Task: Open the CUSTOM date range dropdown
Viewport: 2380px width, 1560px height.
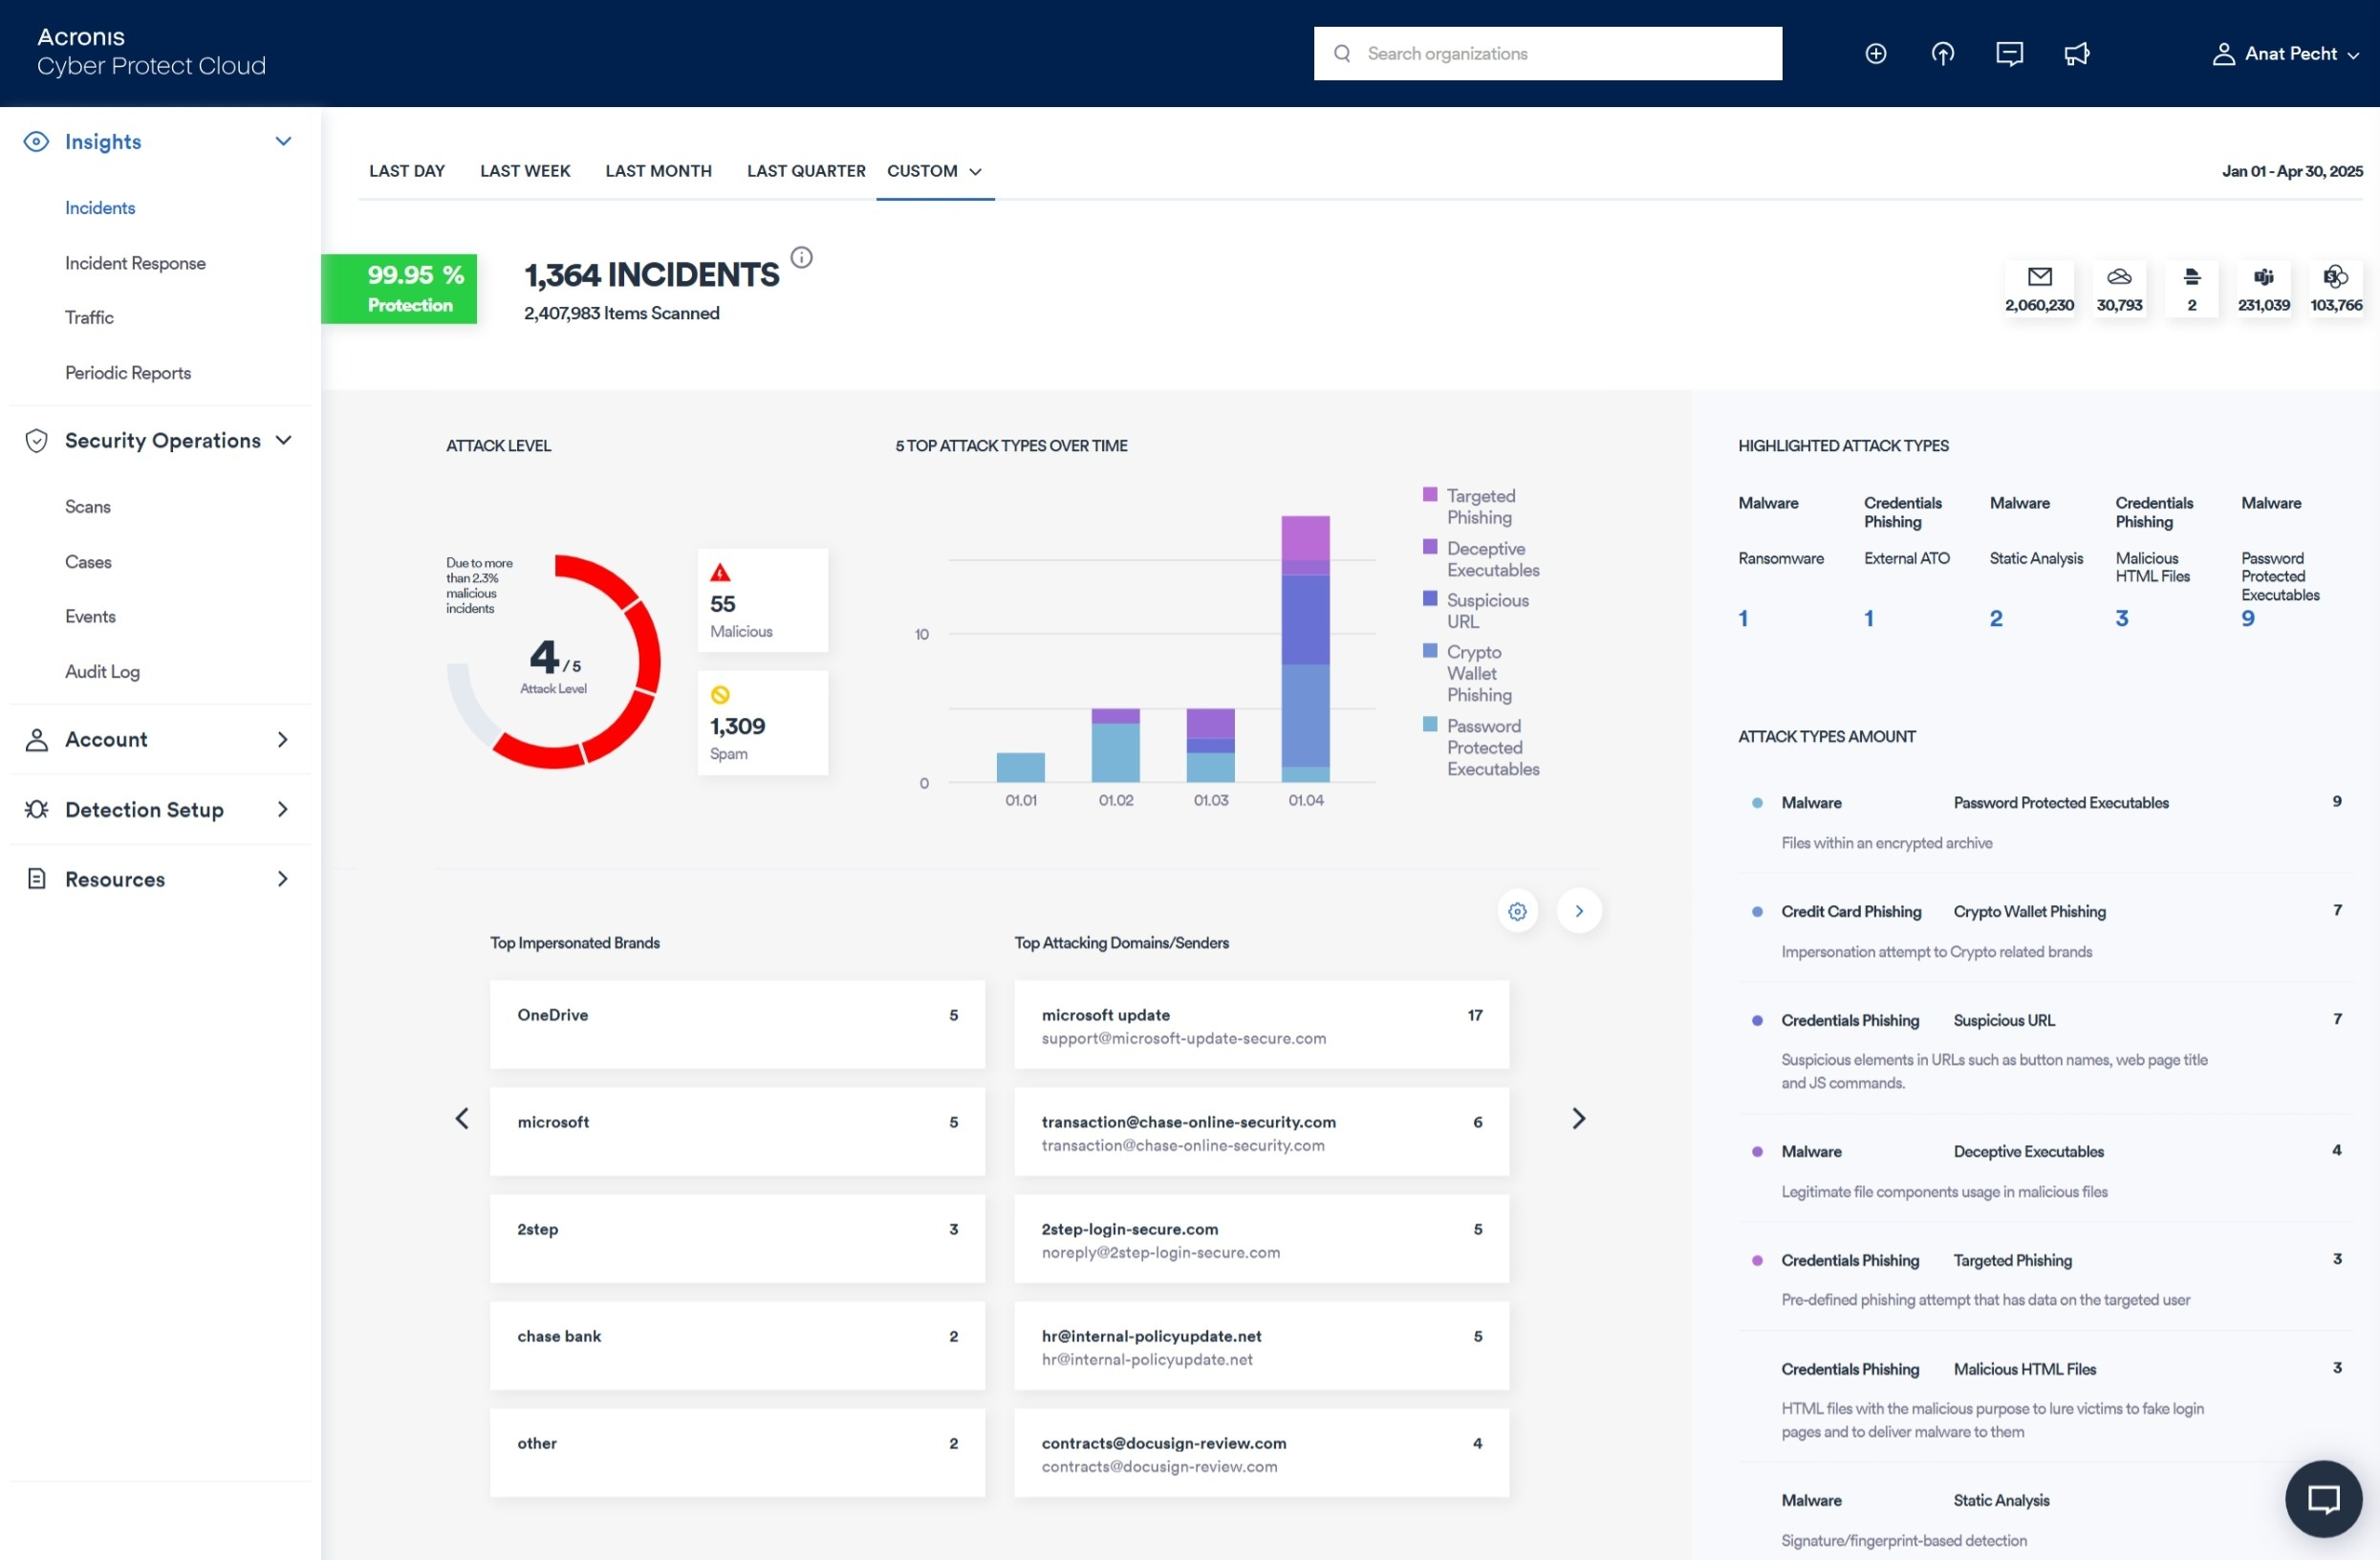Action: click(x=934, y=171)
